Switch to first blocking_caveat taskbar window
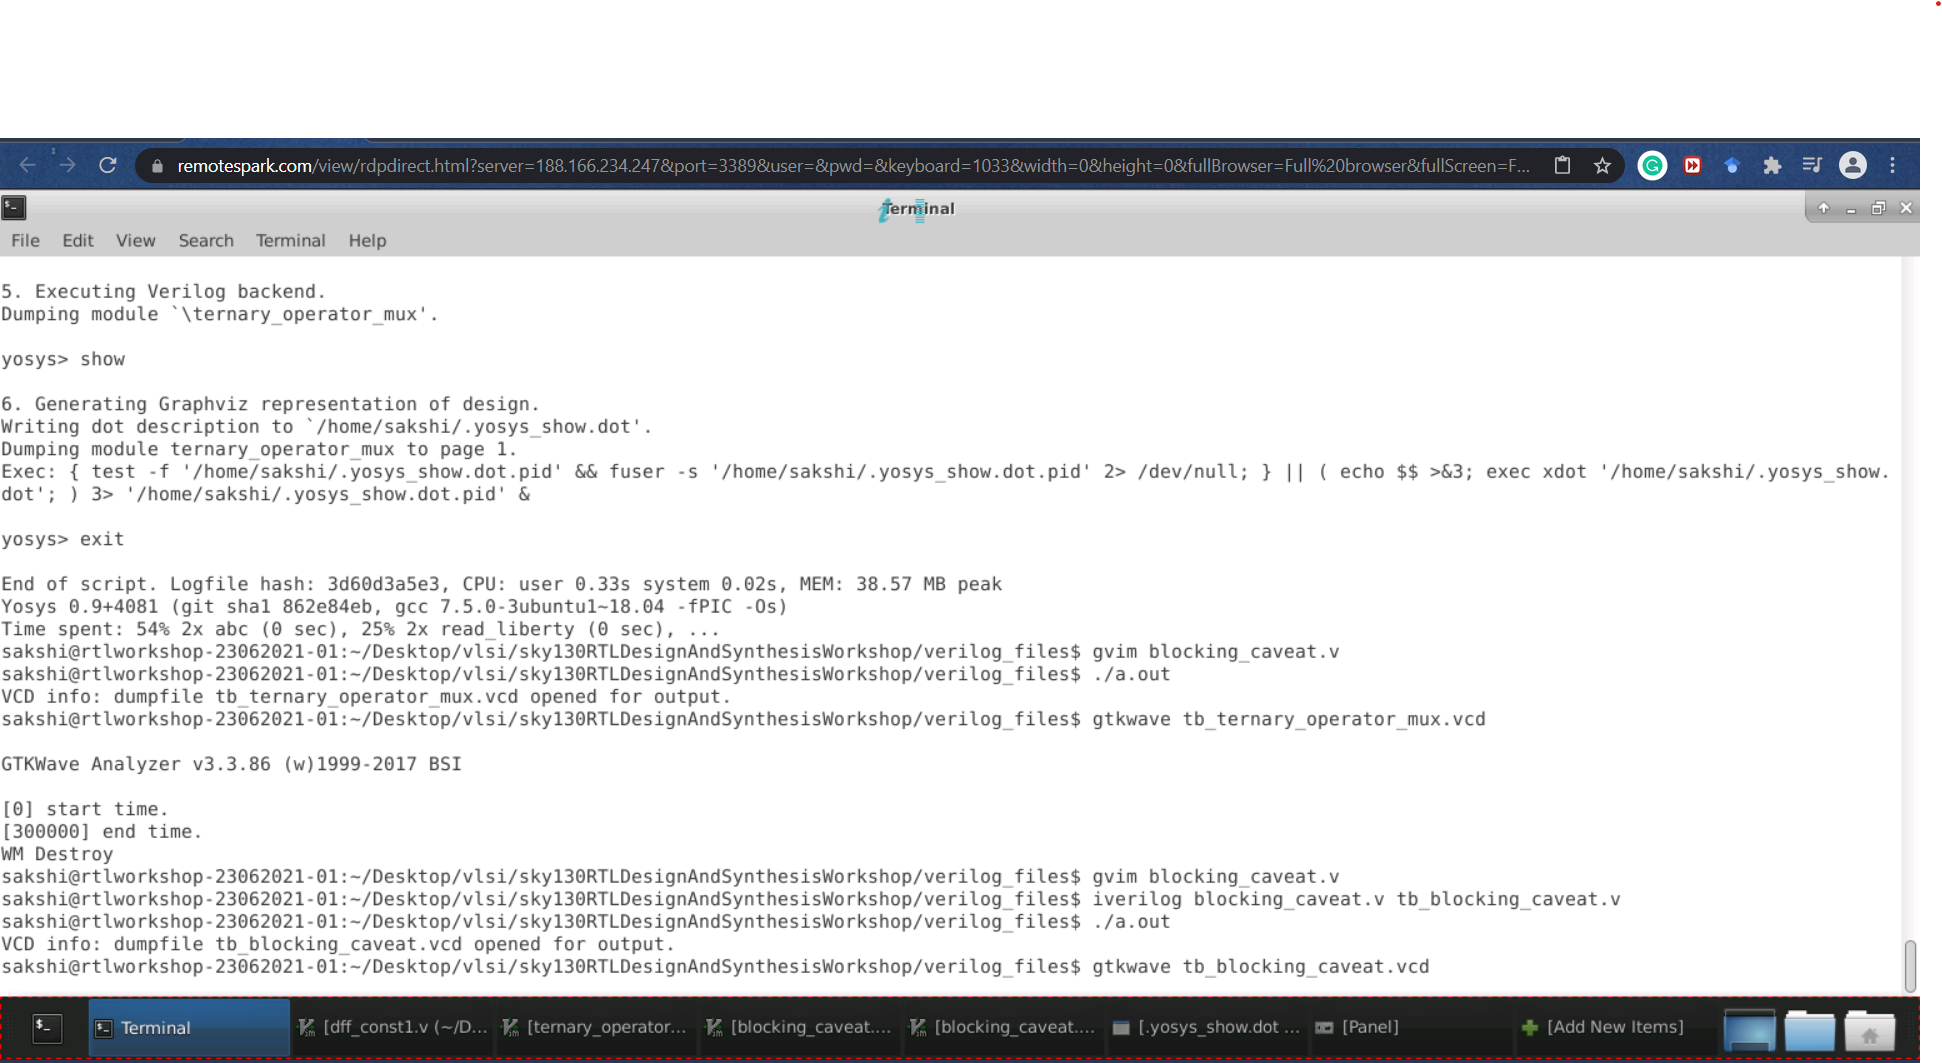 [799, 1027]
